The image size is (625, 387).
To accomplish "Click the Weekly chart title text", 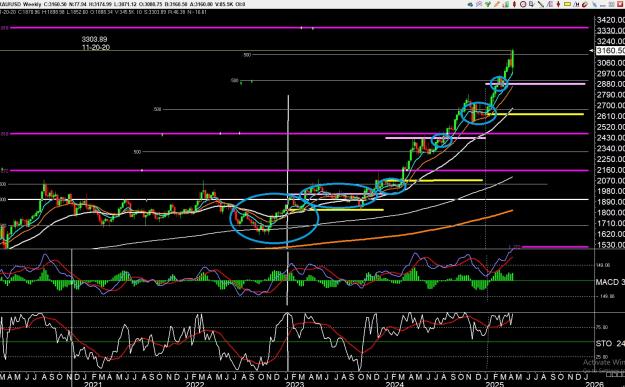I will [31, 4].
